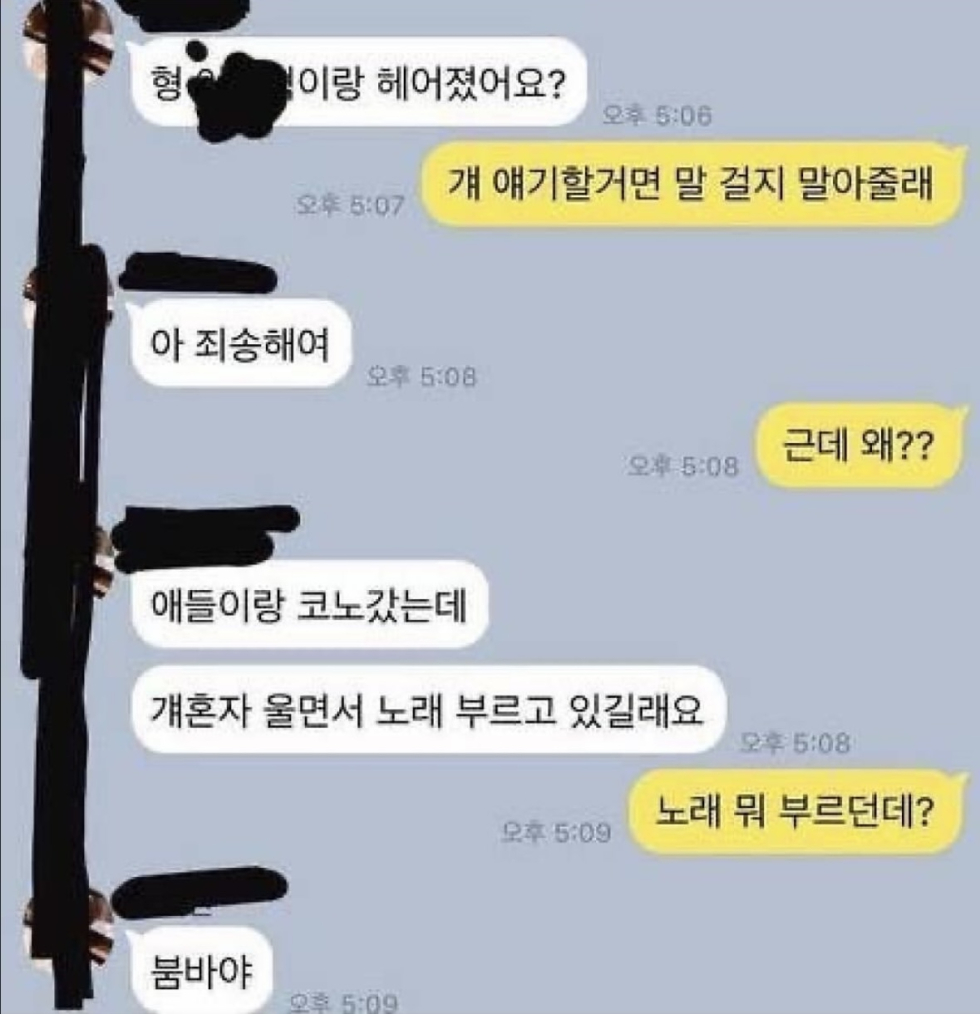Tap the '애들이랑 코노갔는데' message bubble

[309, 605]
